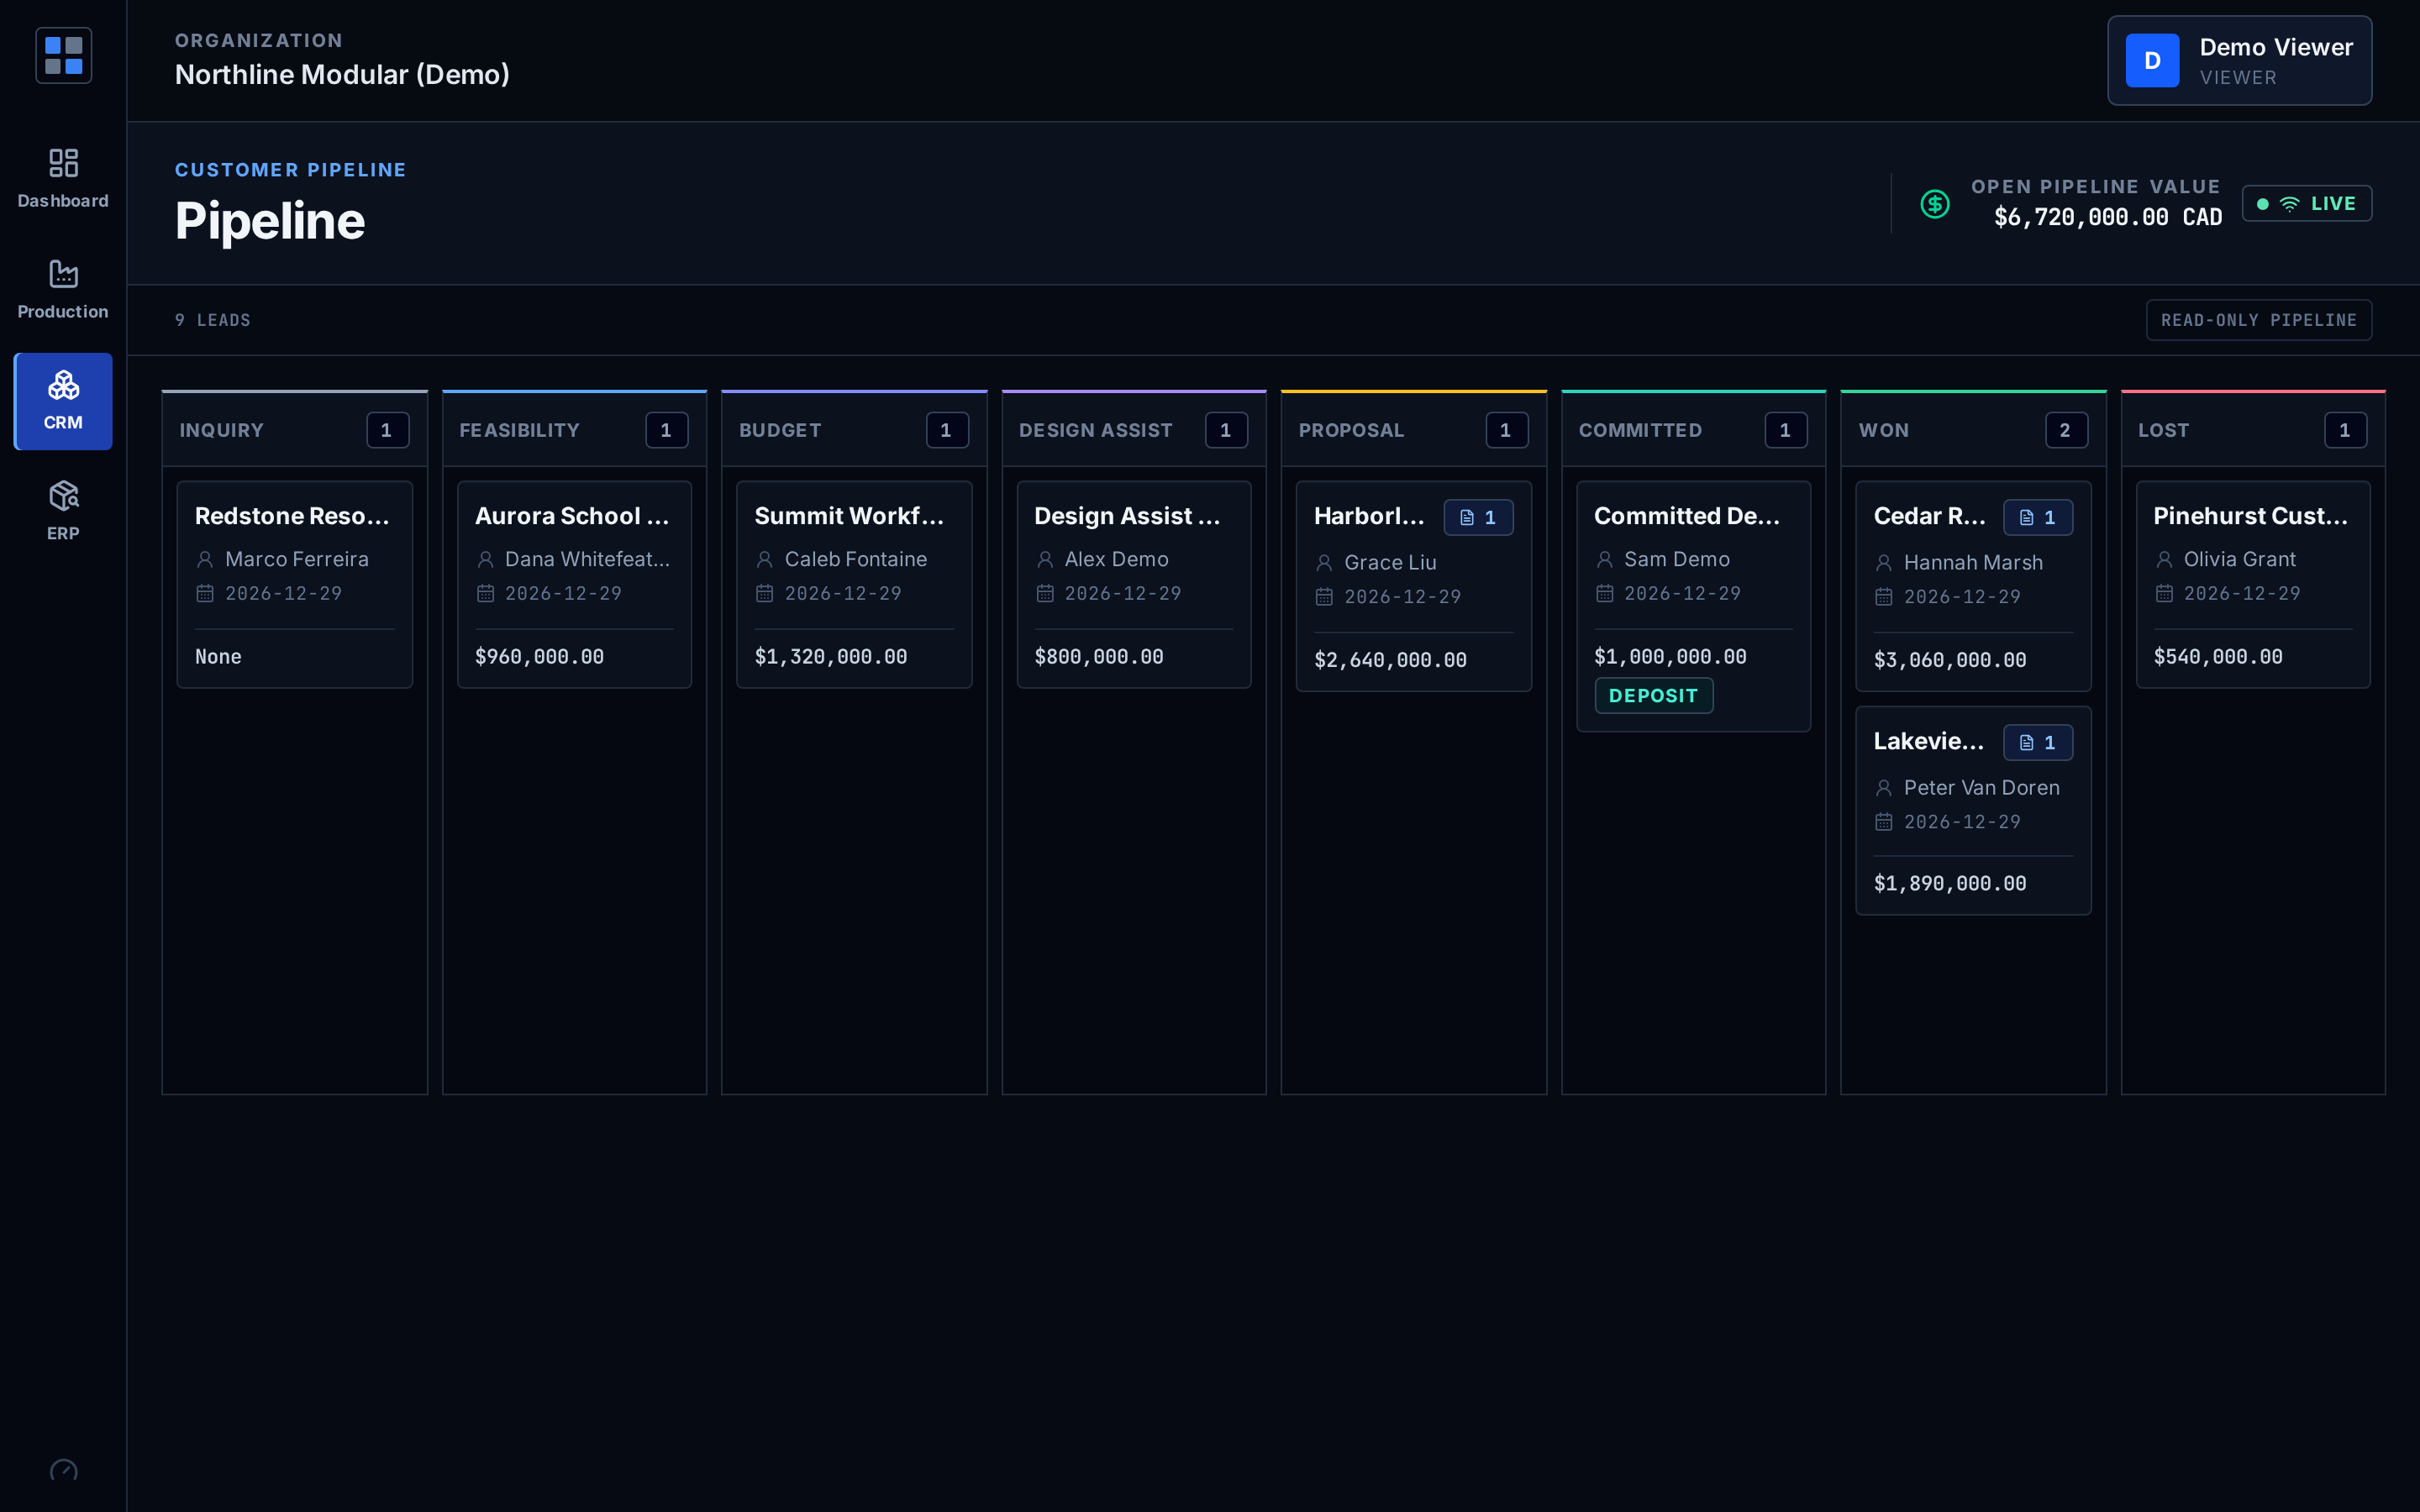Go to the Production sidebar icon
Image resolution: width=2420 pixels, height=1512 pixels.
click(x=63, y=290)
